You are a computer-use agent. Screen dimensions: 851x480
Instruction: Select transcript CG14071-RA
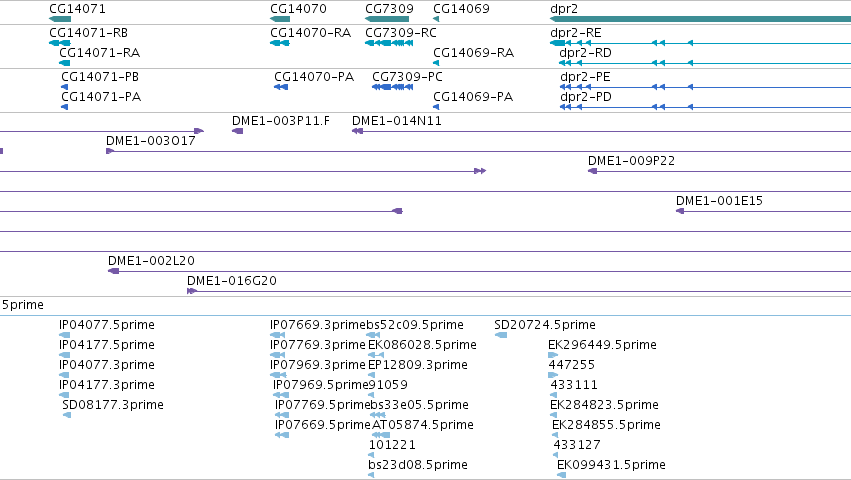tap(99, 53)
